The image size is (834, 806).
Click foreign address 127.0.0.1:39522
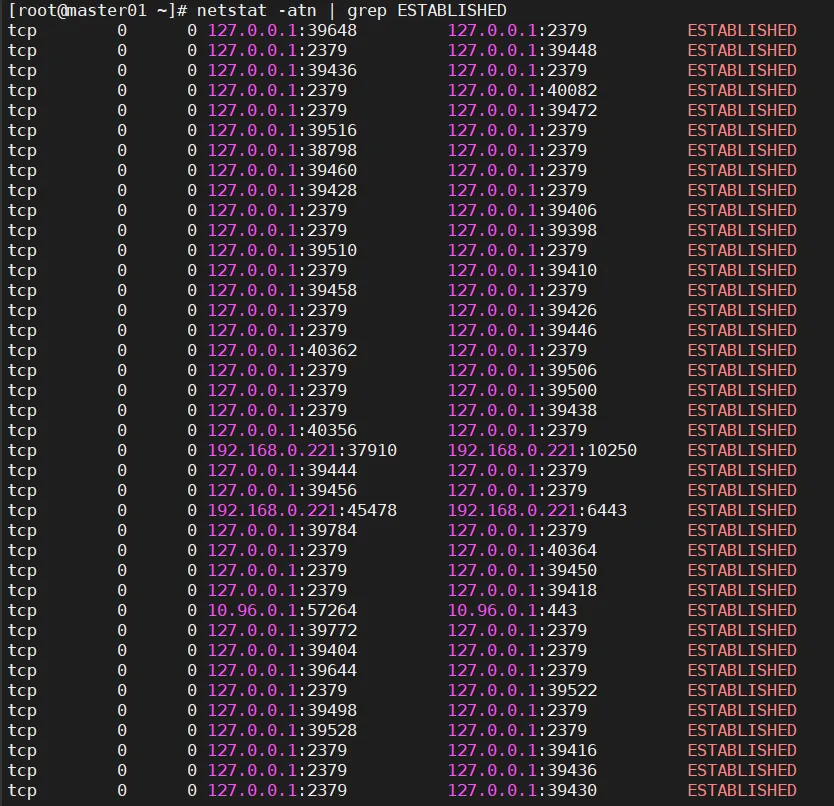pos(522,691)
